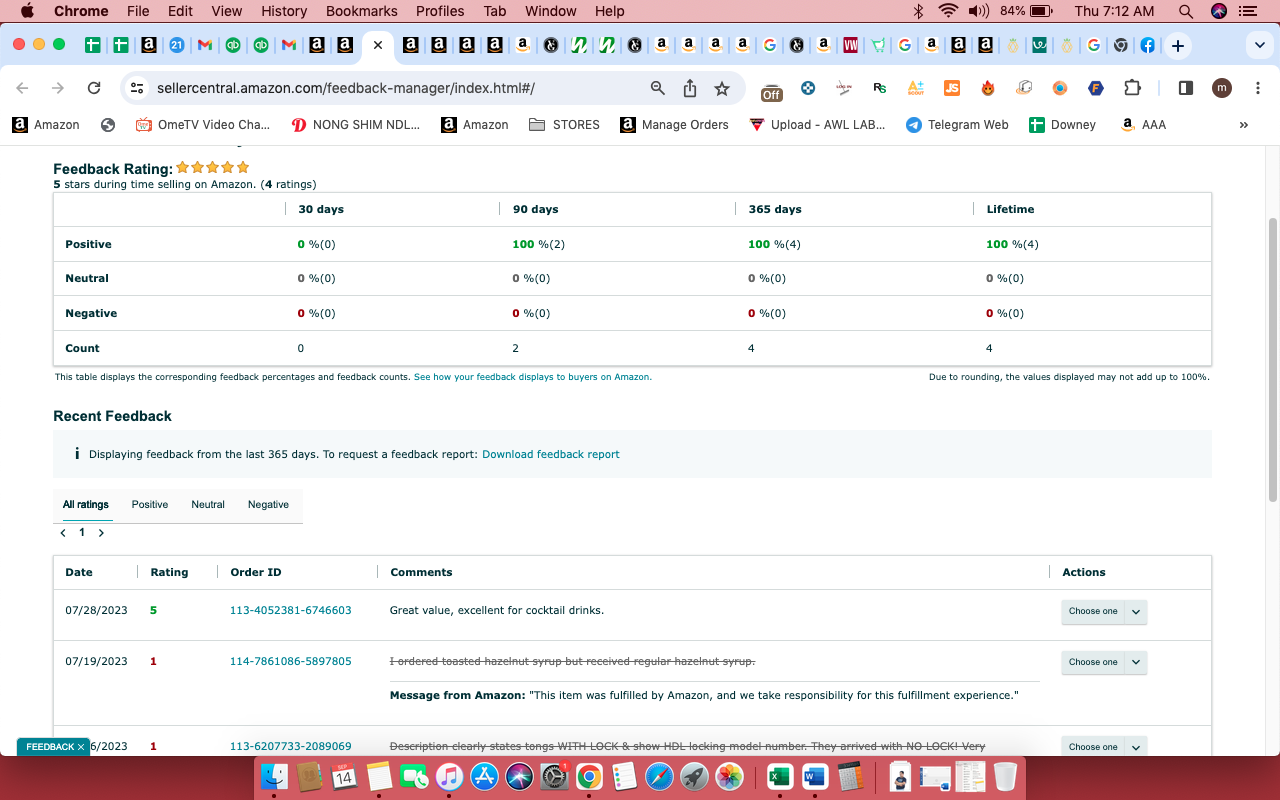
Task: Open Finder from the Dock
Action: coord(274,776)
